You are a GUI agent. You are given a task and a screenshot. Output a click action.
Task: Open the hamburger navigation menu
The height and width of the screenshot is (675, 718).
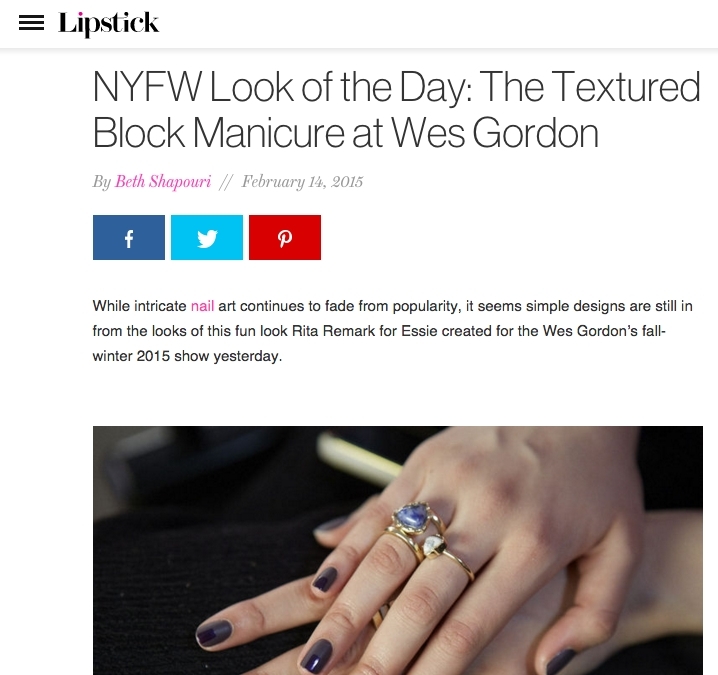[x=31, y=23]
